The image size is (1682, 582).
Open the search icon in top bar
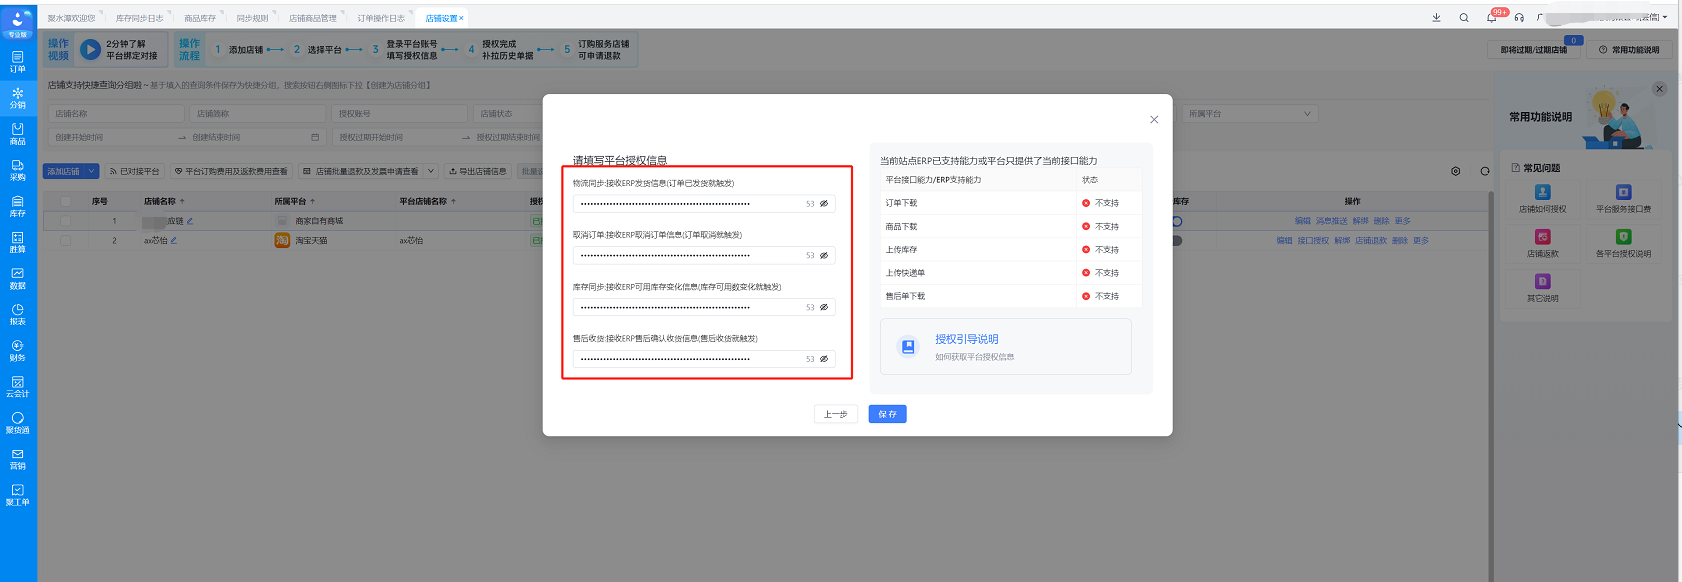(1464, 17)
